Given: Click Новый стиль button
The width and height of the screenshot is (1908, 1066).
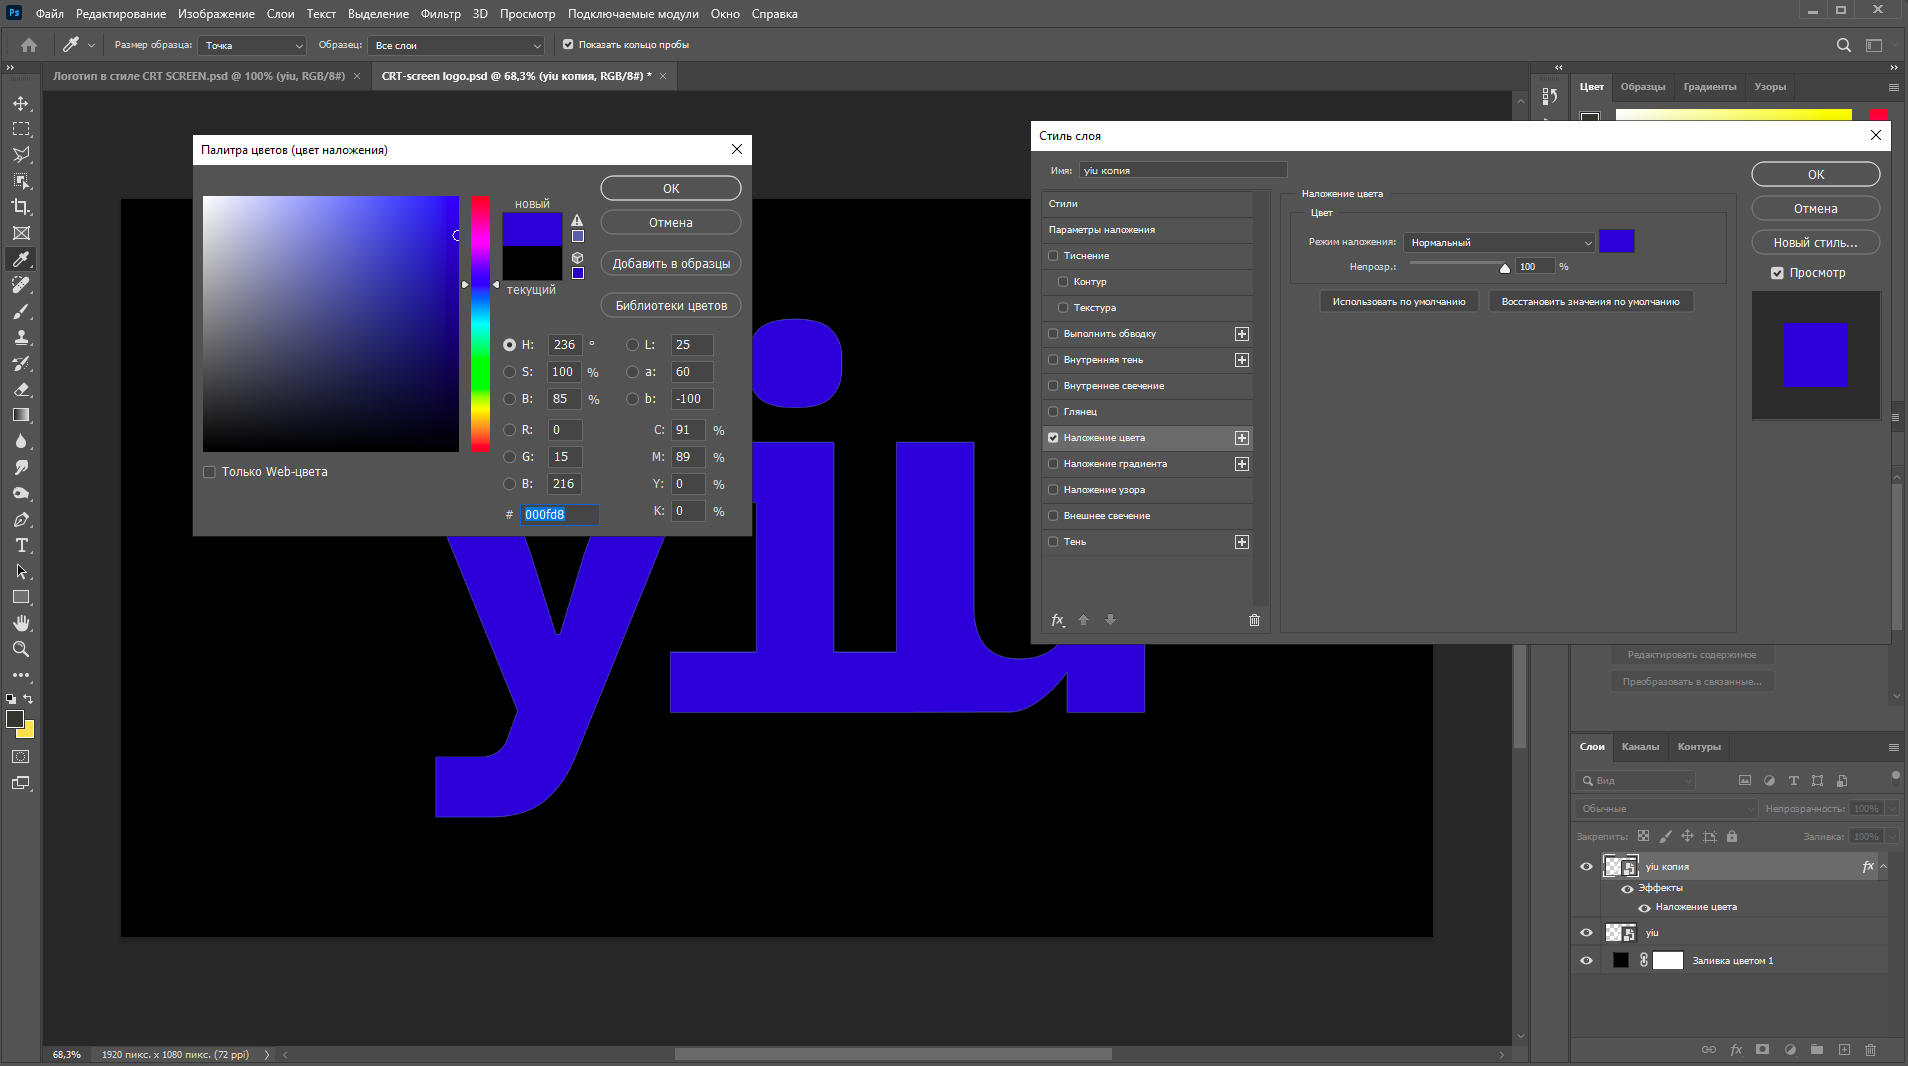Looking at the screenshot, I should tap(1815, 243).
